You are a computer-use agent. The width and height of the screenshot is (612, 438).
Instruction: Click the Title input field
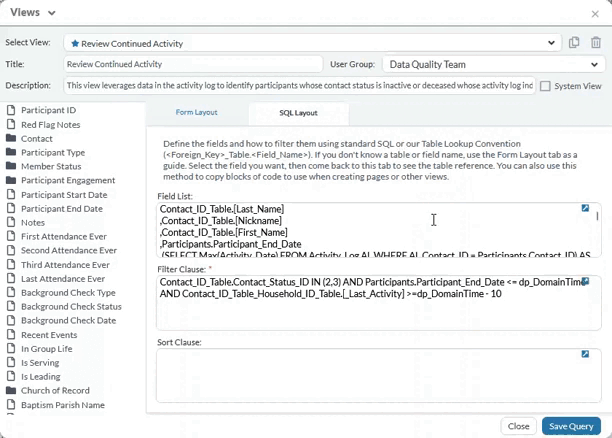click(x=193, y=64)
